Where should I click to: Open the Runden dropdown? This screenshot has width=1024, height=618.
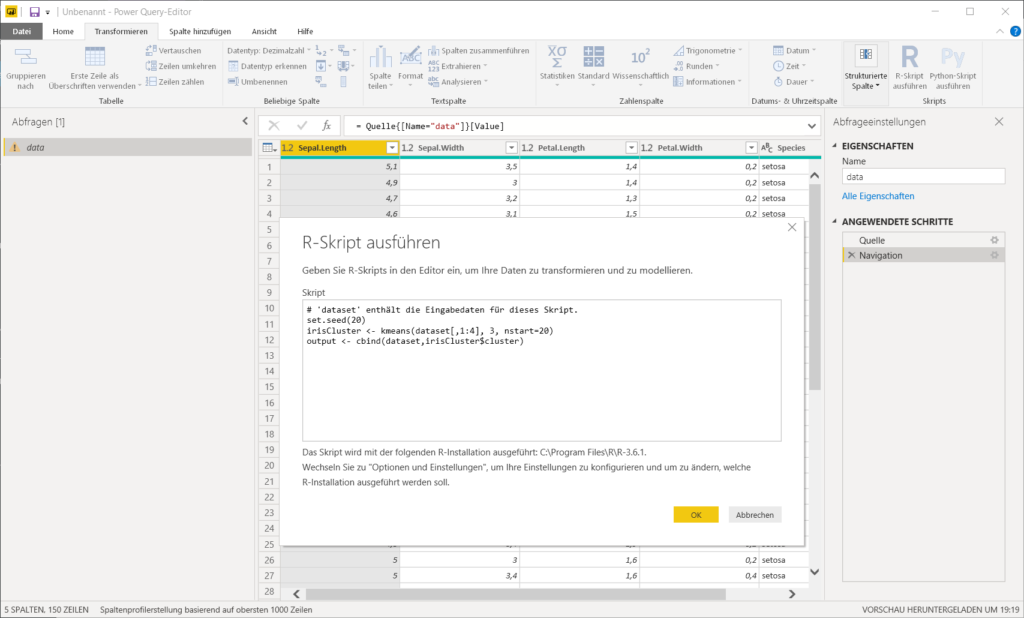[x=696, y=66]
